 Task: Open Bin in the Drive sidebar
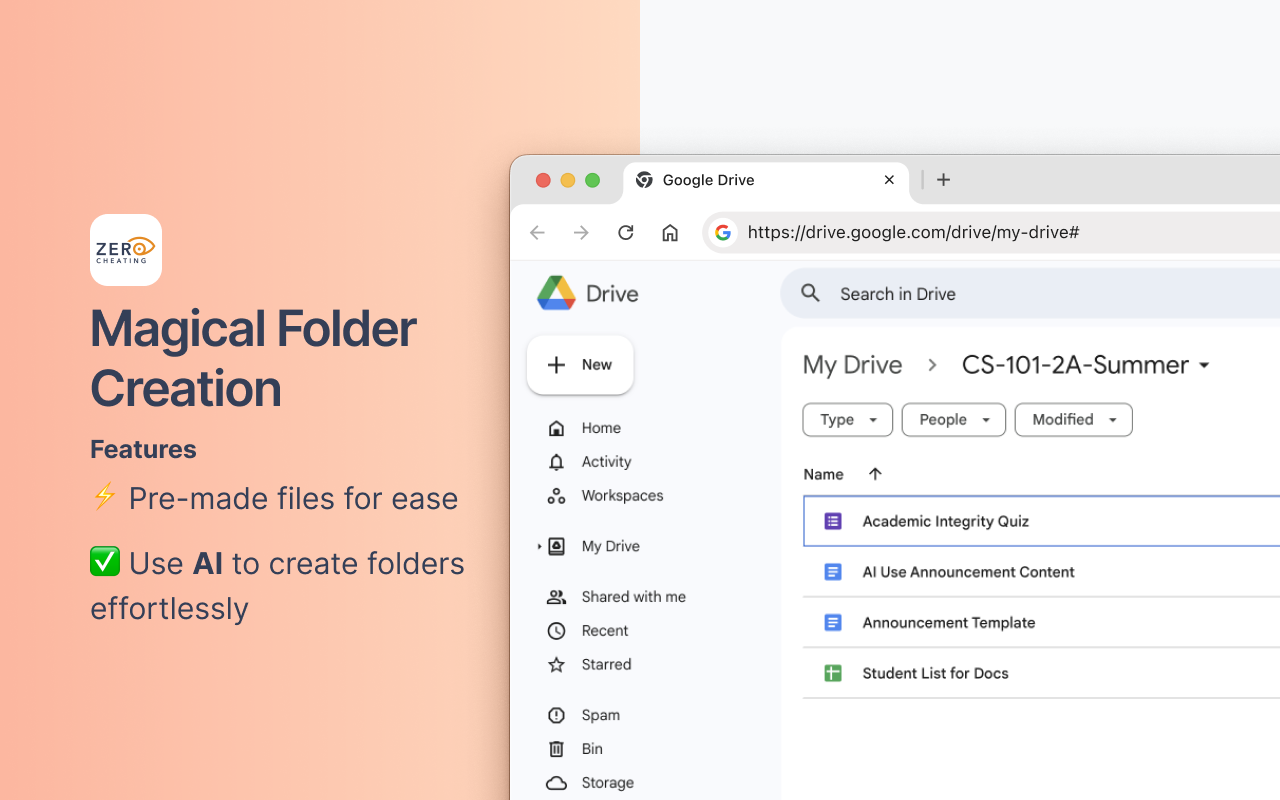pyautogui.click(x=592, y=749)
